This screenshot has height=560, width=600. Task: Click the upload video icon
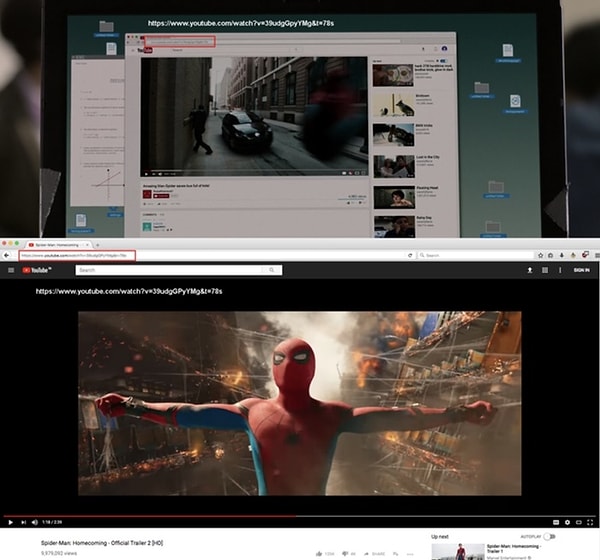coord(530,270)
